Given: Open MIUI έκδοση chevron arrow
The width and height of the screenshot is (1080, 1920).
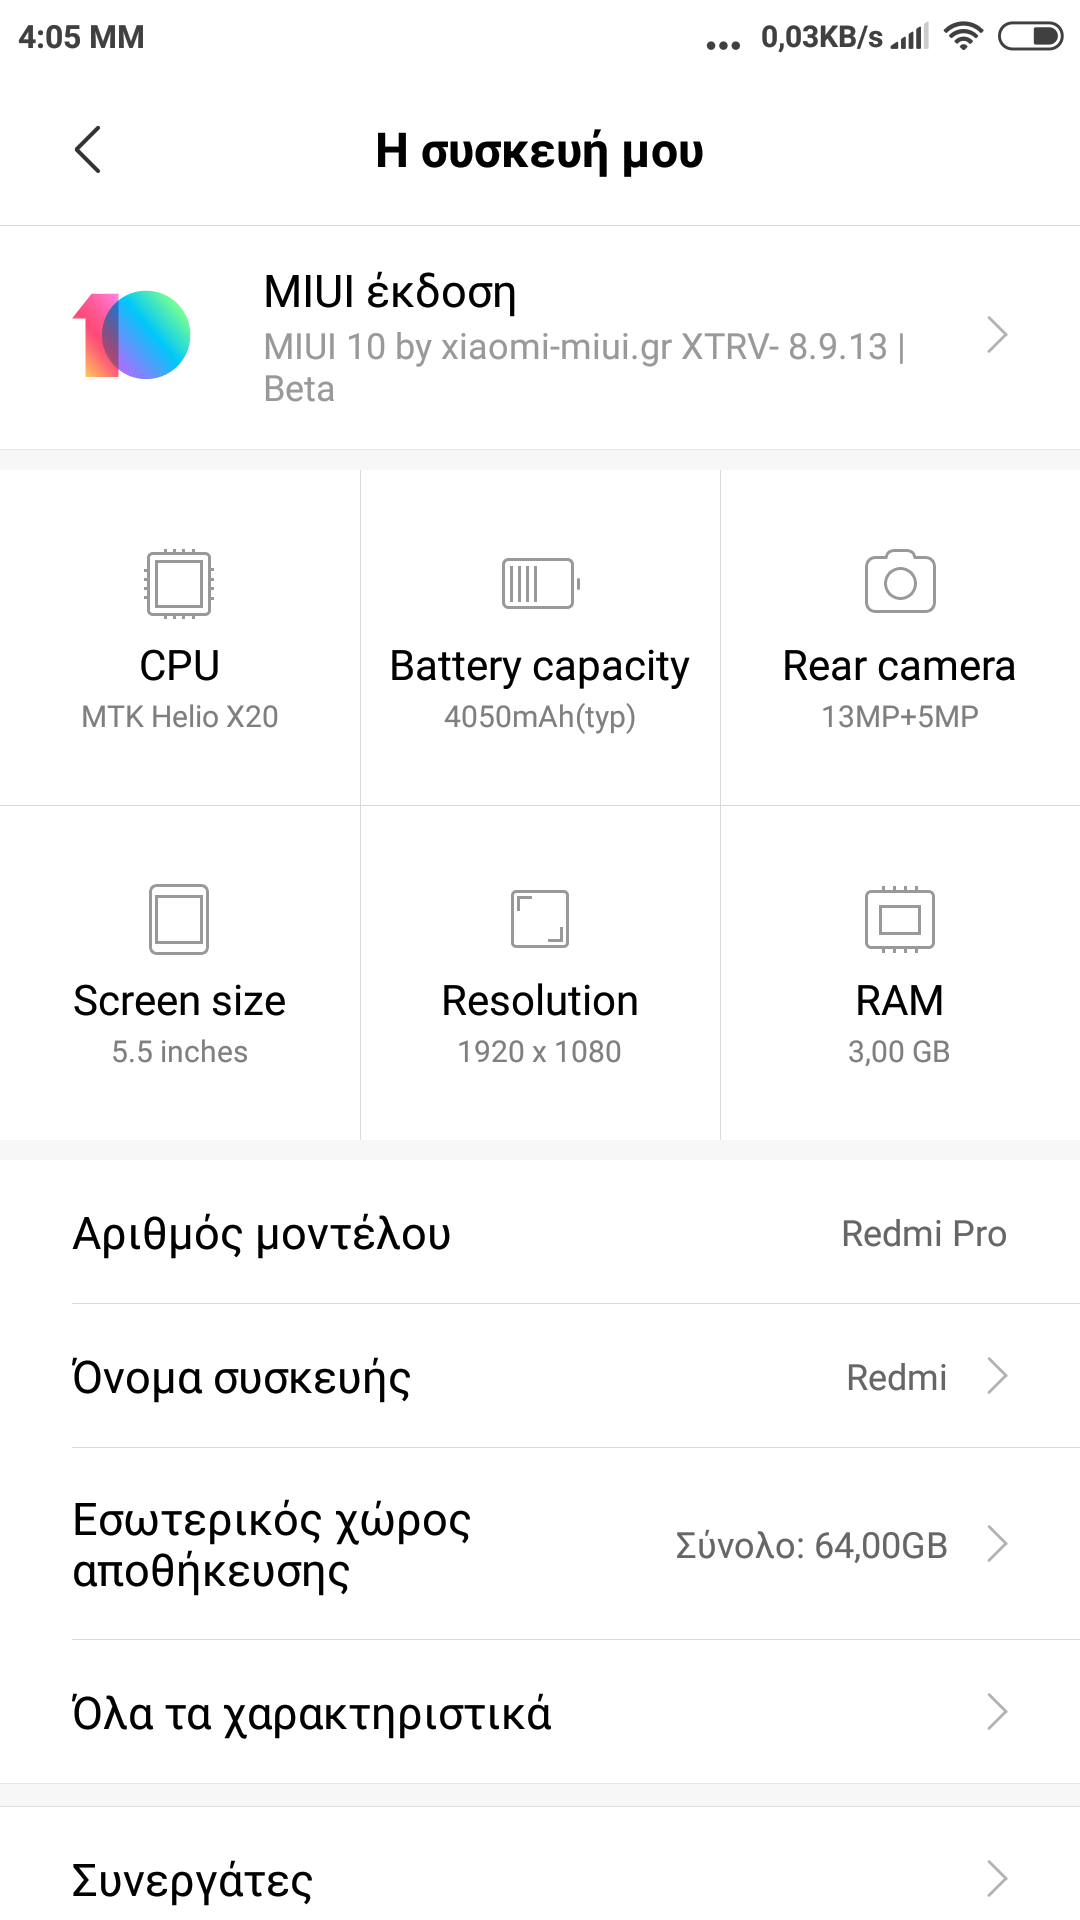Looking at the screenshot, I should coord(997,335).
